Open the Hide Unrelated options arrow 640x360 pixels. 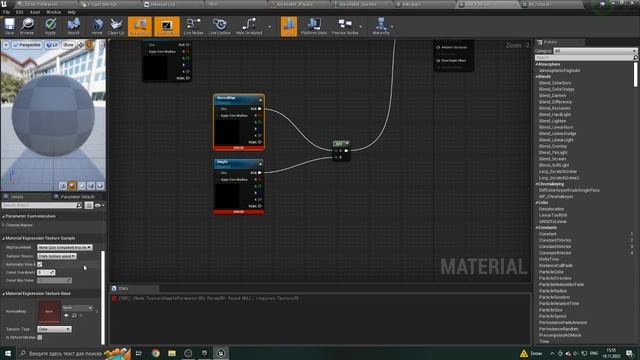tap(269, 27)
